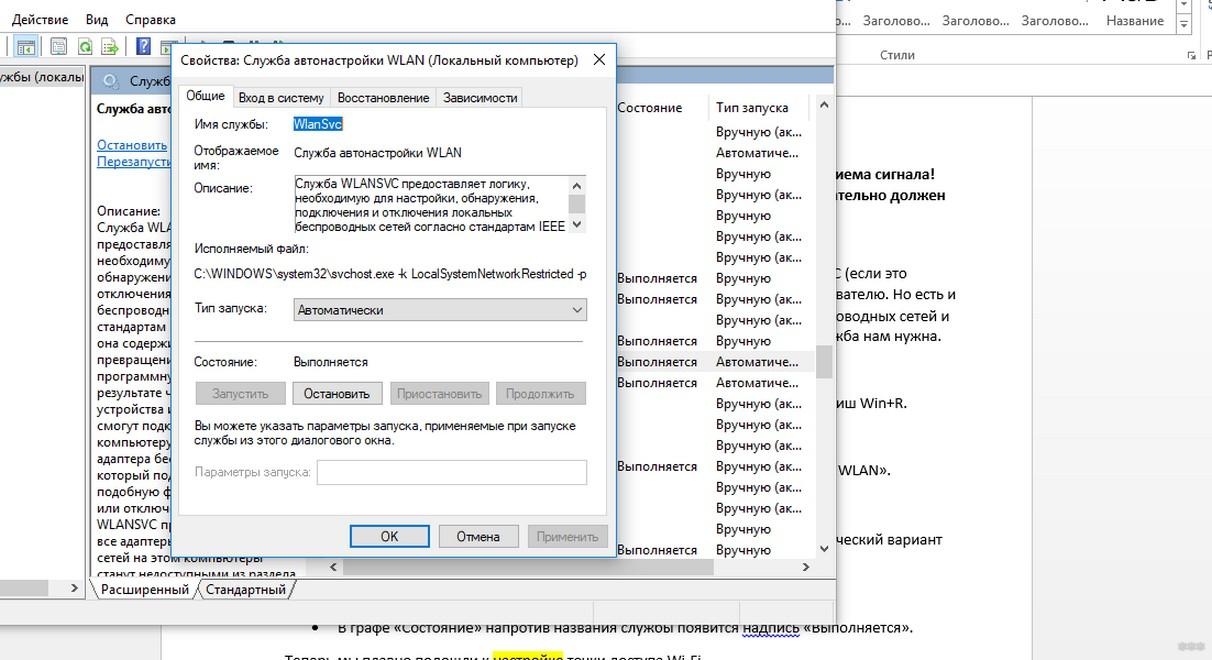
Task: Click the services list scroll-up arrow
Action: click(824, 105)
